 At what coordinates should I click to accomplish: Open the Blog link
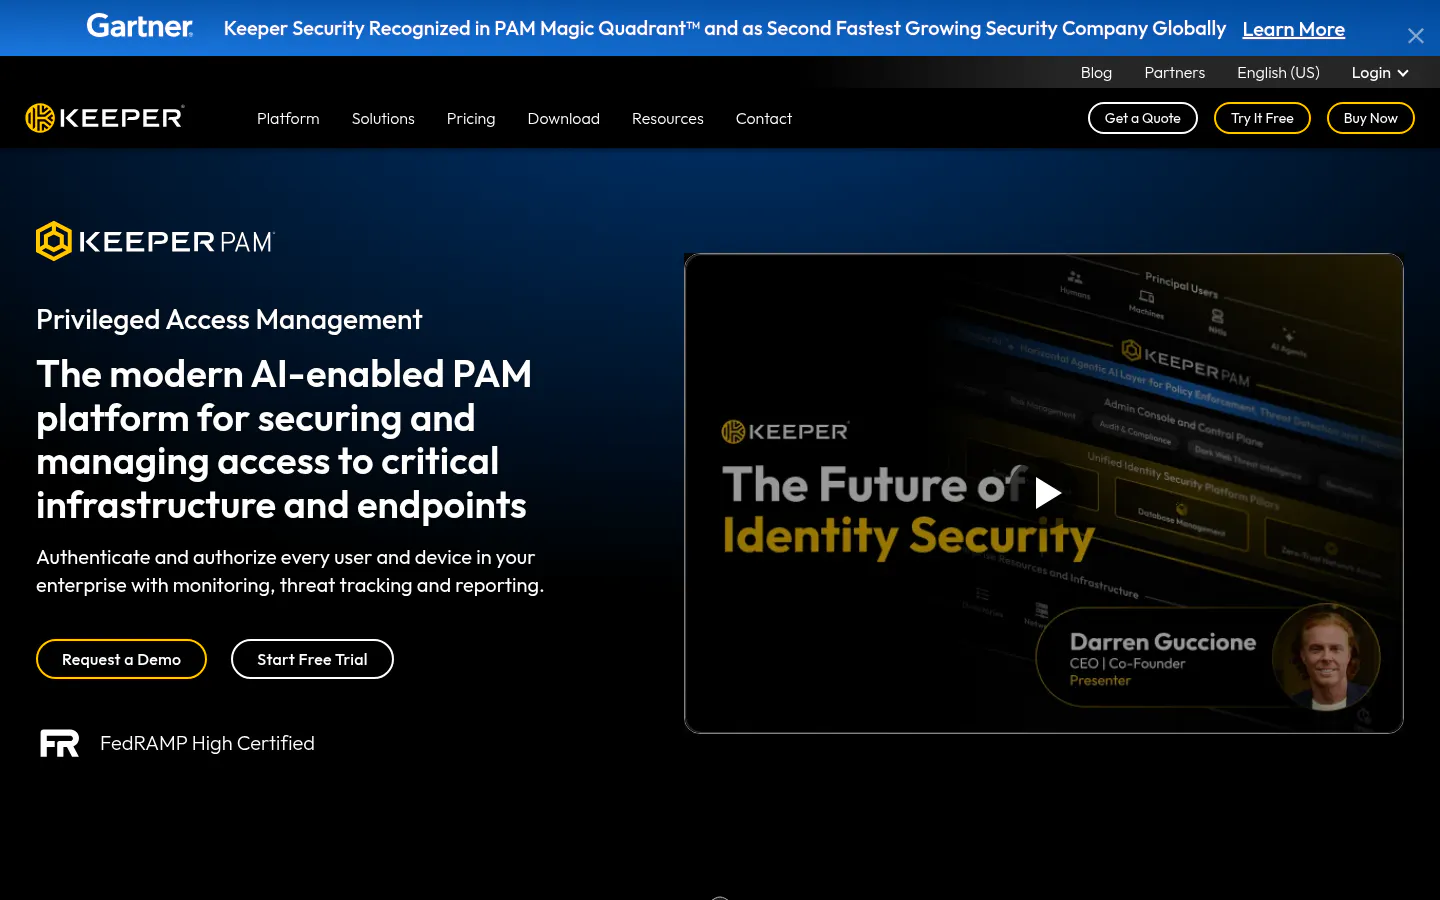click(1096, 72)
